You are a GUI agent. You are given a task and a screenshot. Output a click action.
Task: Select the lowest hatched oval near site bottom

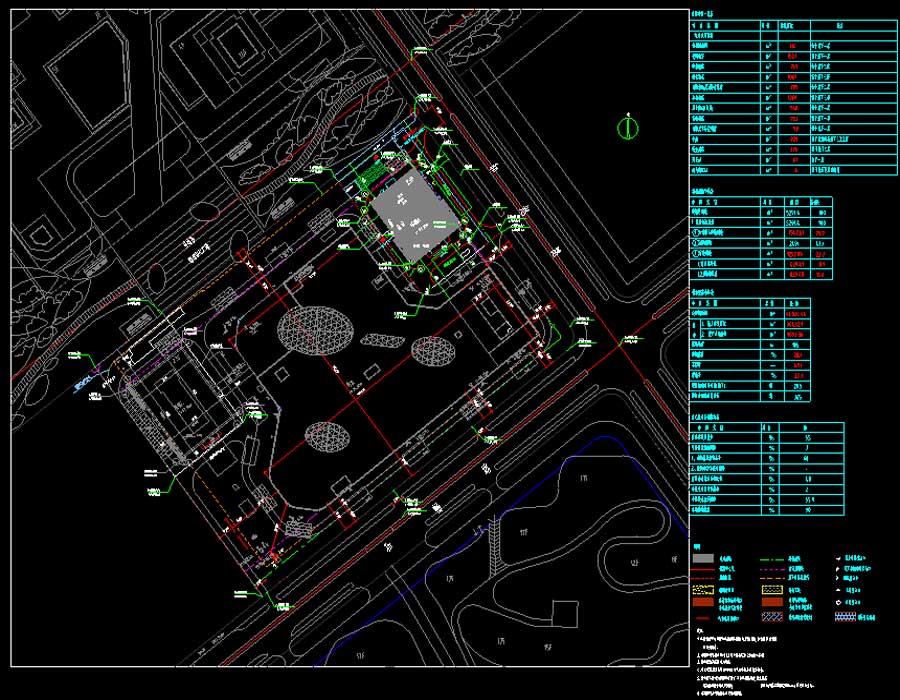(327, 436)
